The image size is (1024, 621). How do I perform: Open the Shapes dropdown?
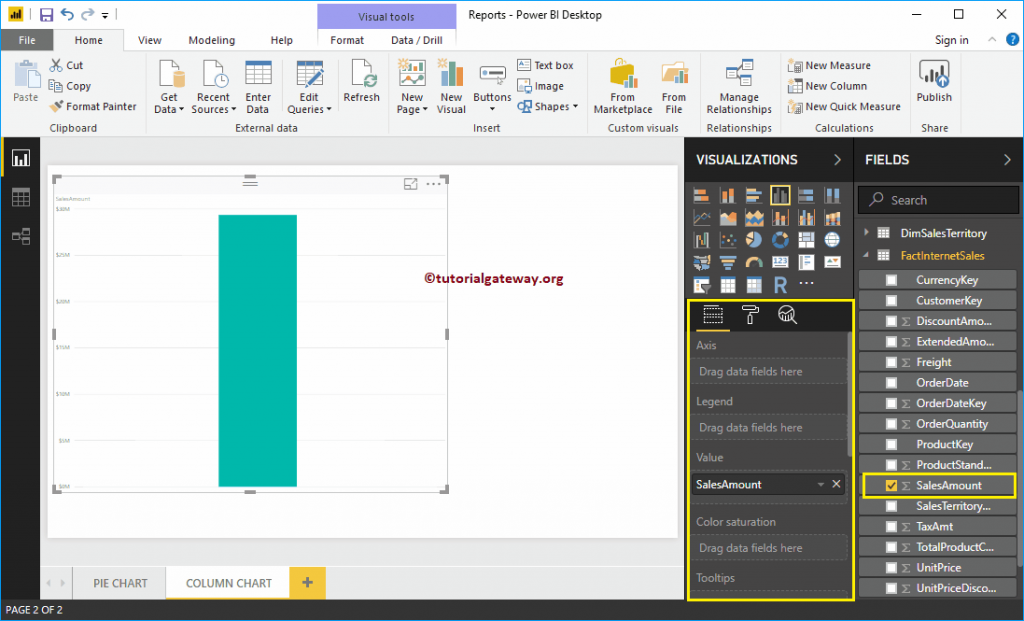[548, 106]
